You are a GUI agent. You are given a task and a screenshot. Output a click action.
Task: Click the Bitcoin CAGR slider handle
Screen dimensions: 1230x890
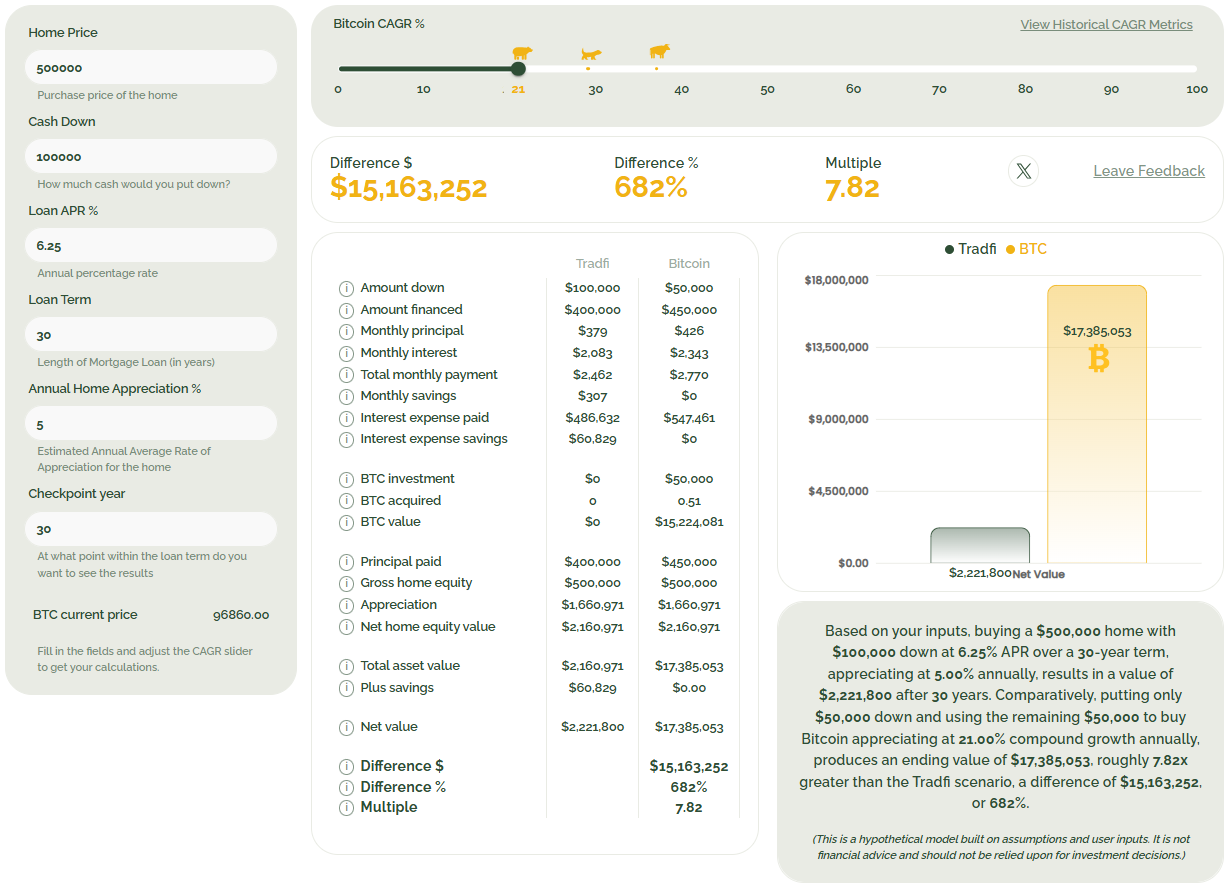click(x=518, y=69)
